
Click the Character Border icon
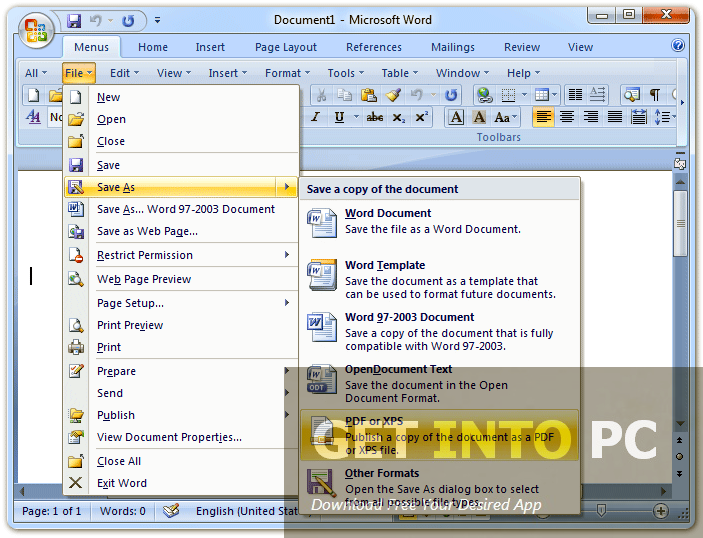click(456, 117)
